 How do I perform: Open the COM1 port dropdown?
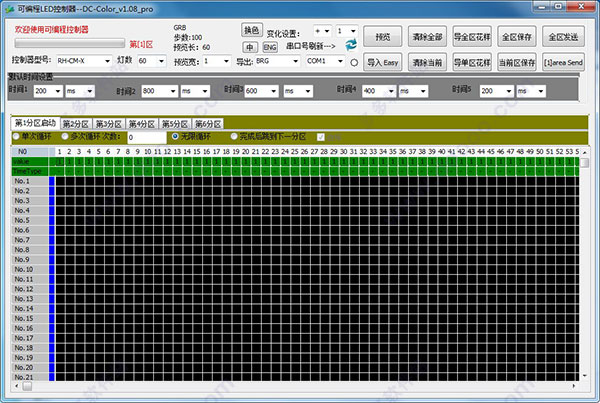pyautogui.click(x=340, y=61)
